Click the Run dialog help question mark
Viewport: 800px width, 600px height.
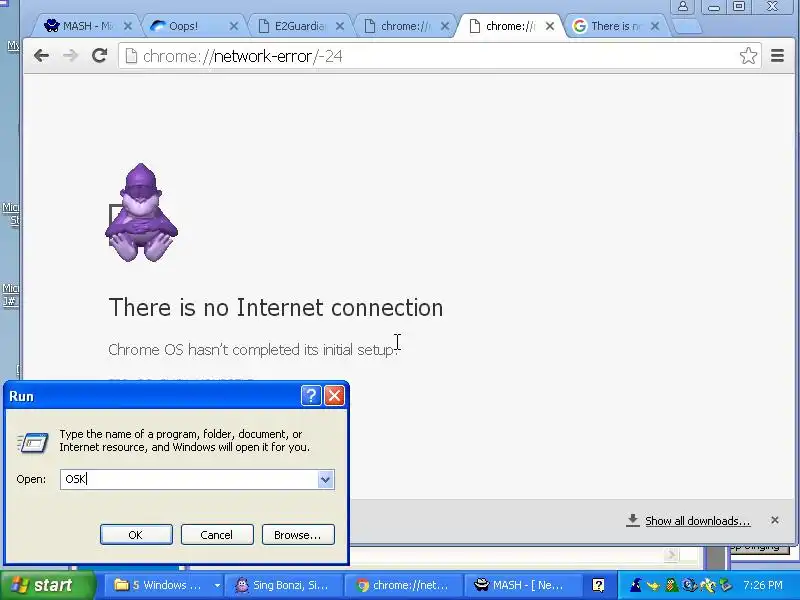[311, 395]
